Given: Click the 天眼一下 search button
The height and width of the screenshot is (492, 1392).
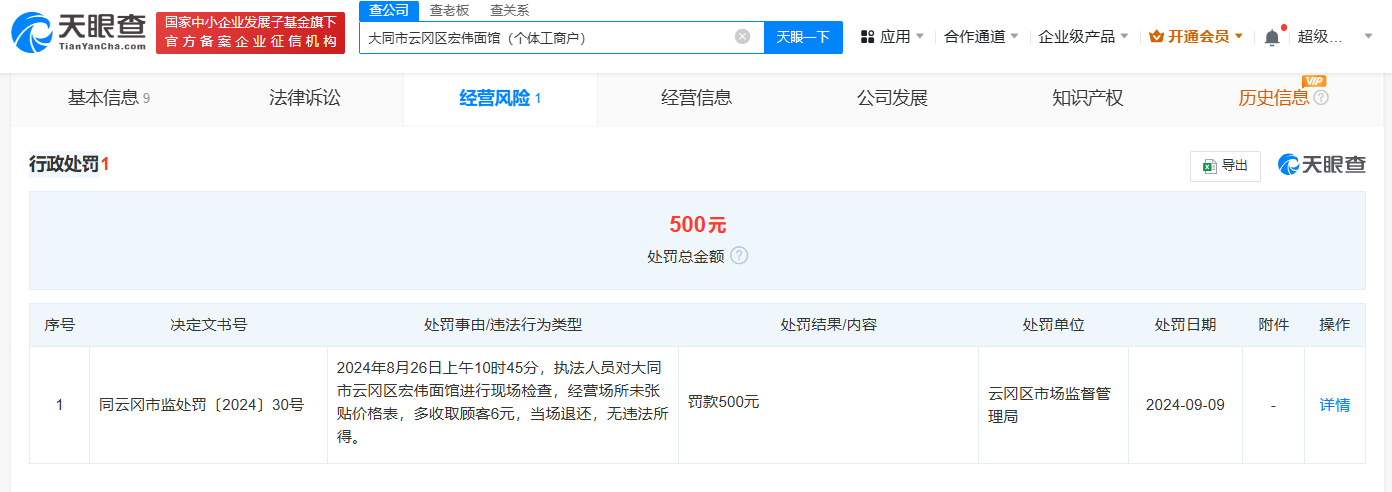Looking at the screenshot, I should tap(803, 37).
